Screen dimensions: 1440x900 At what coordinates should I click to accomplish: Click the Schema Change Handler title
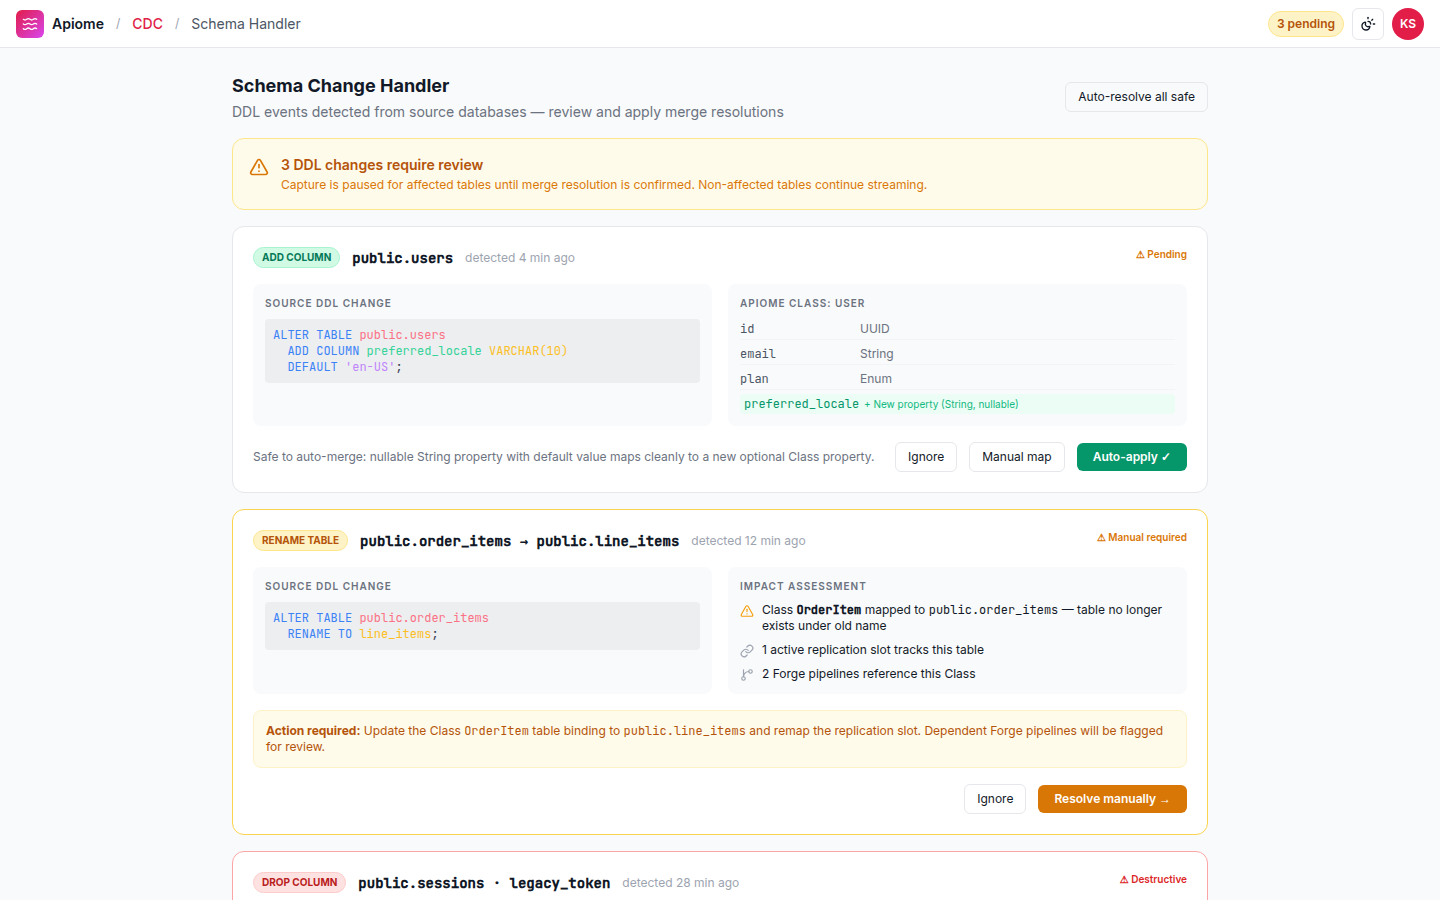[x=340, y=86]
